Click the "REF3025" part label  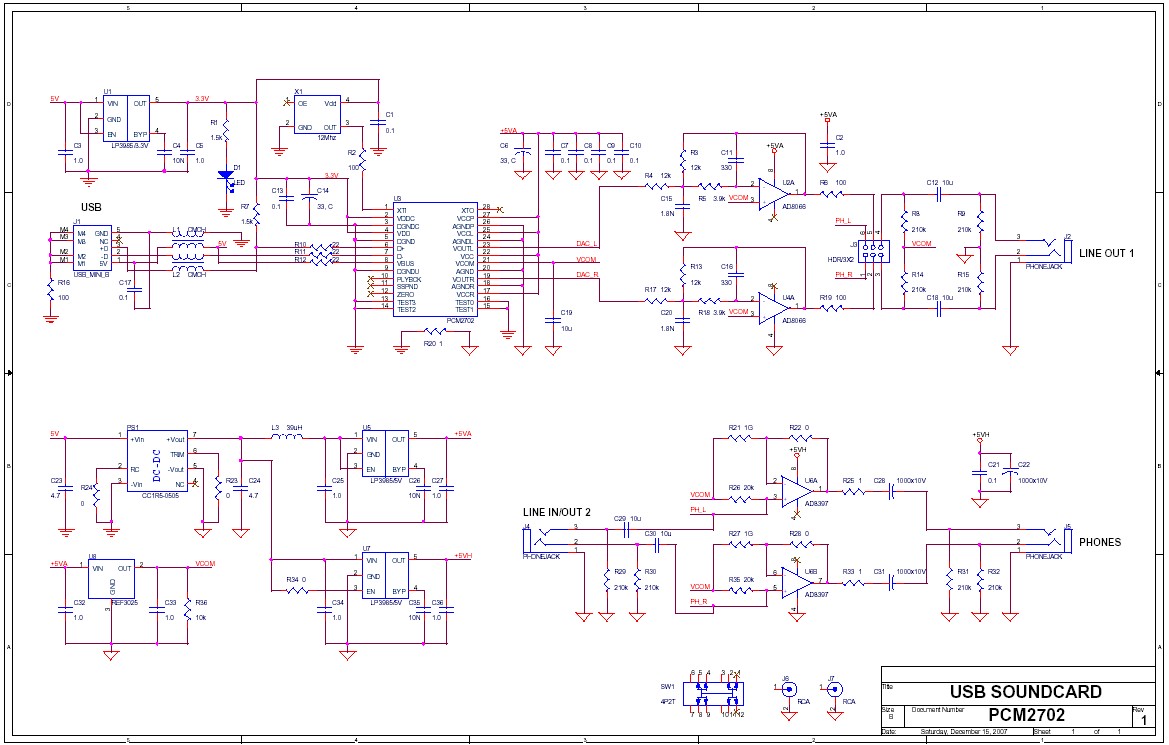[x=124, y=603]
